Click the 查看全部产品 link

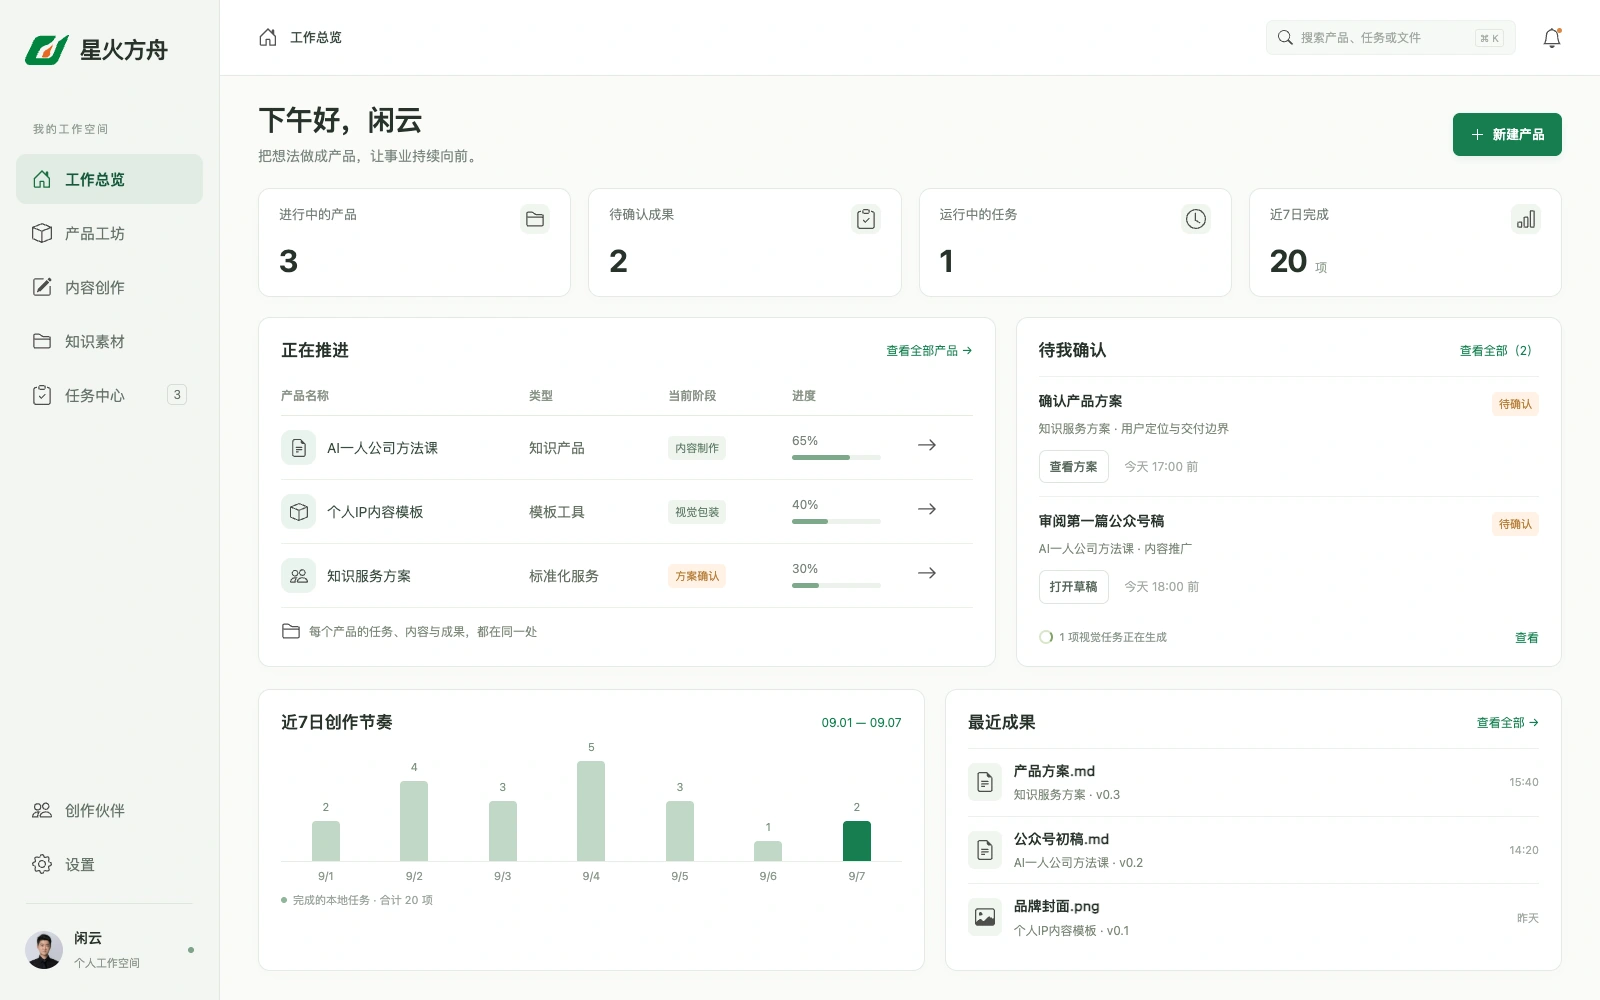(x=929, y=351)
